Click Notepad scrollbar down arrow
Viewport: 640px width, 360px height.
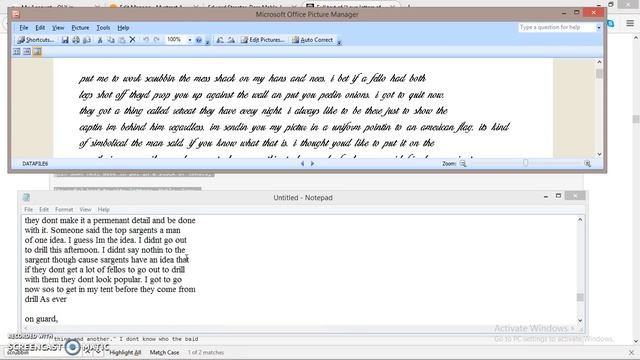click(580, 320)
